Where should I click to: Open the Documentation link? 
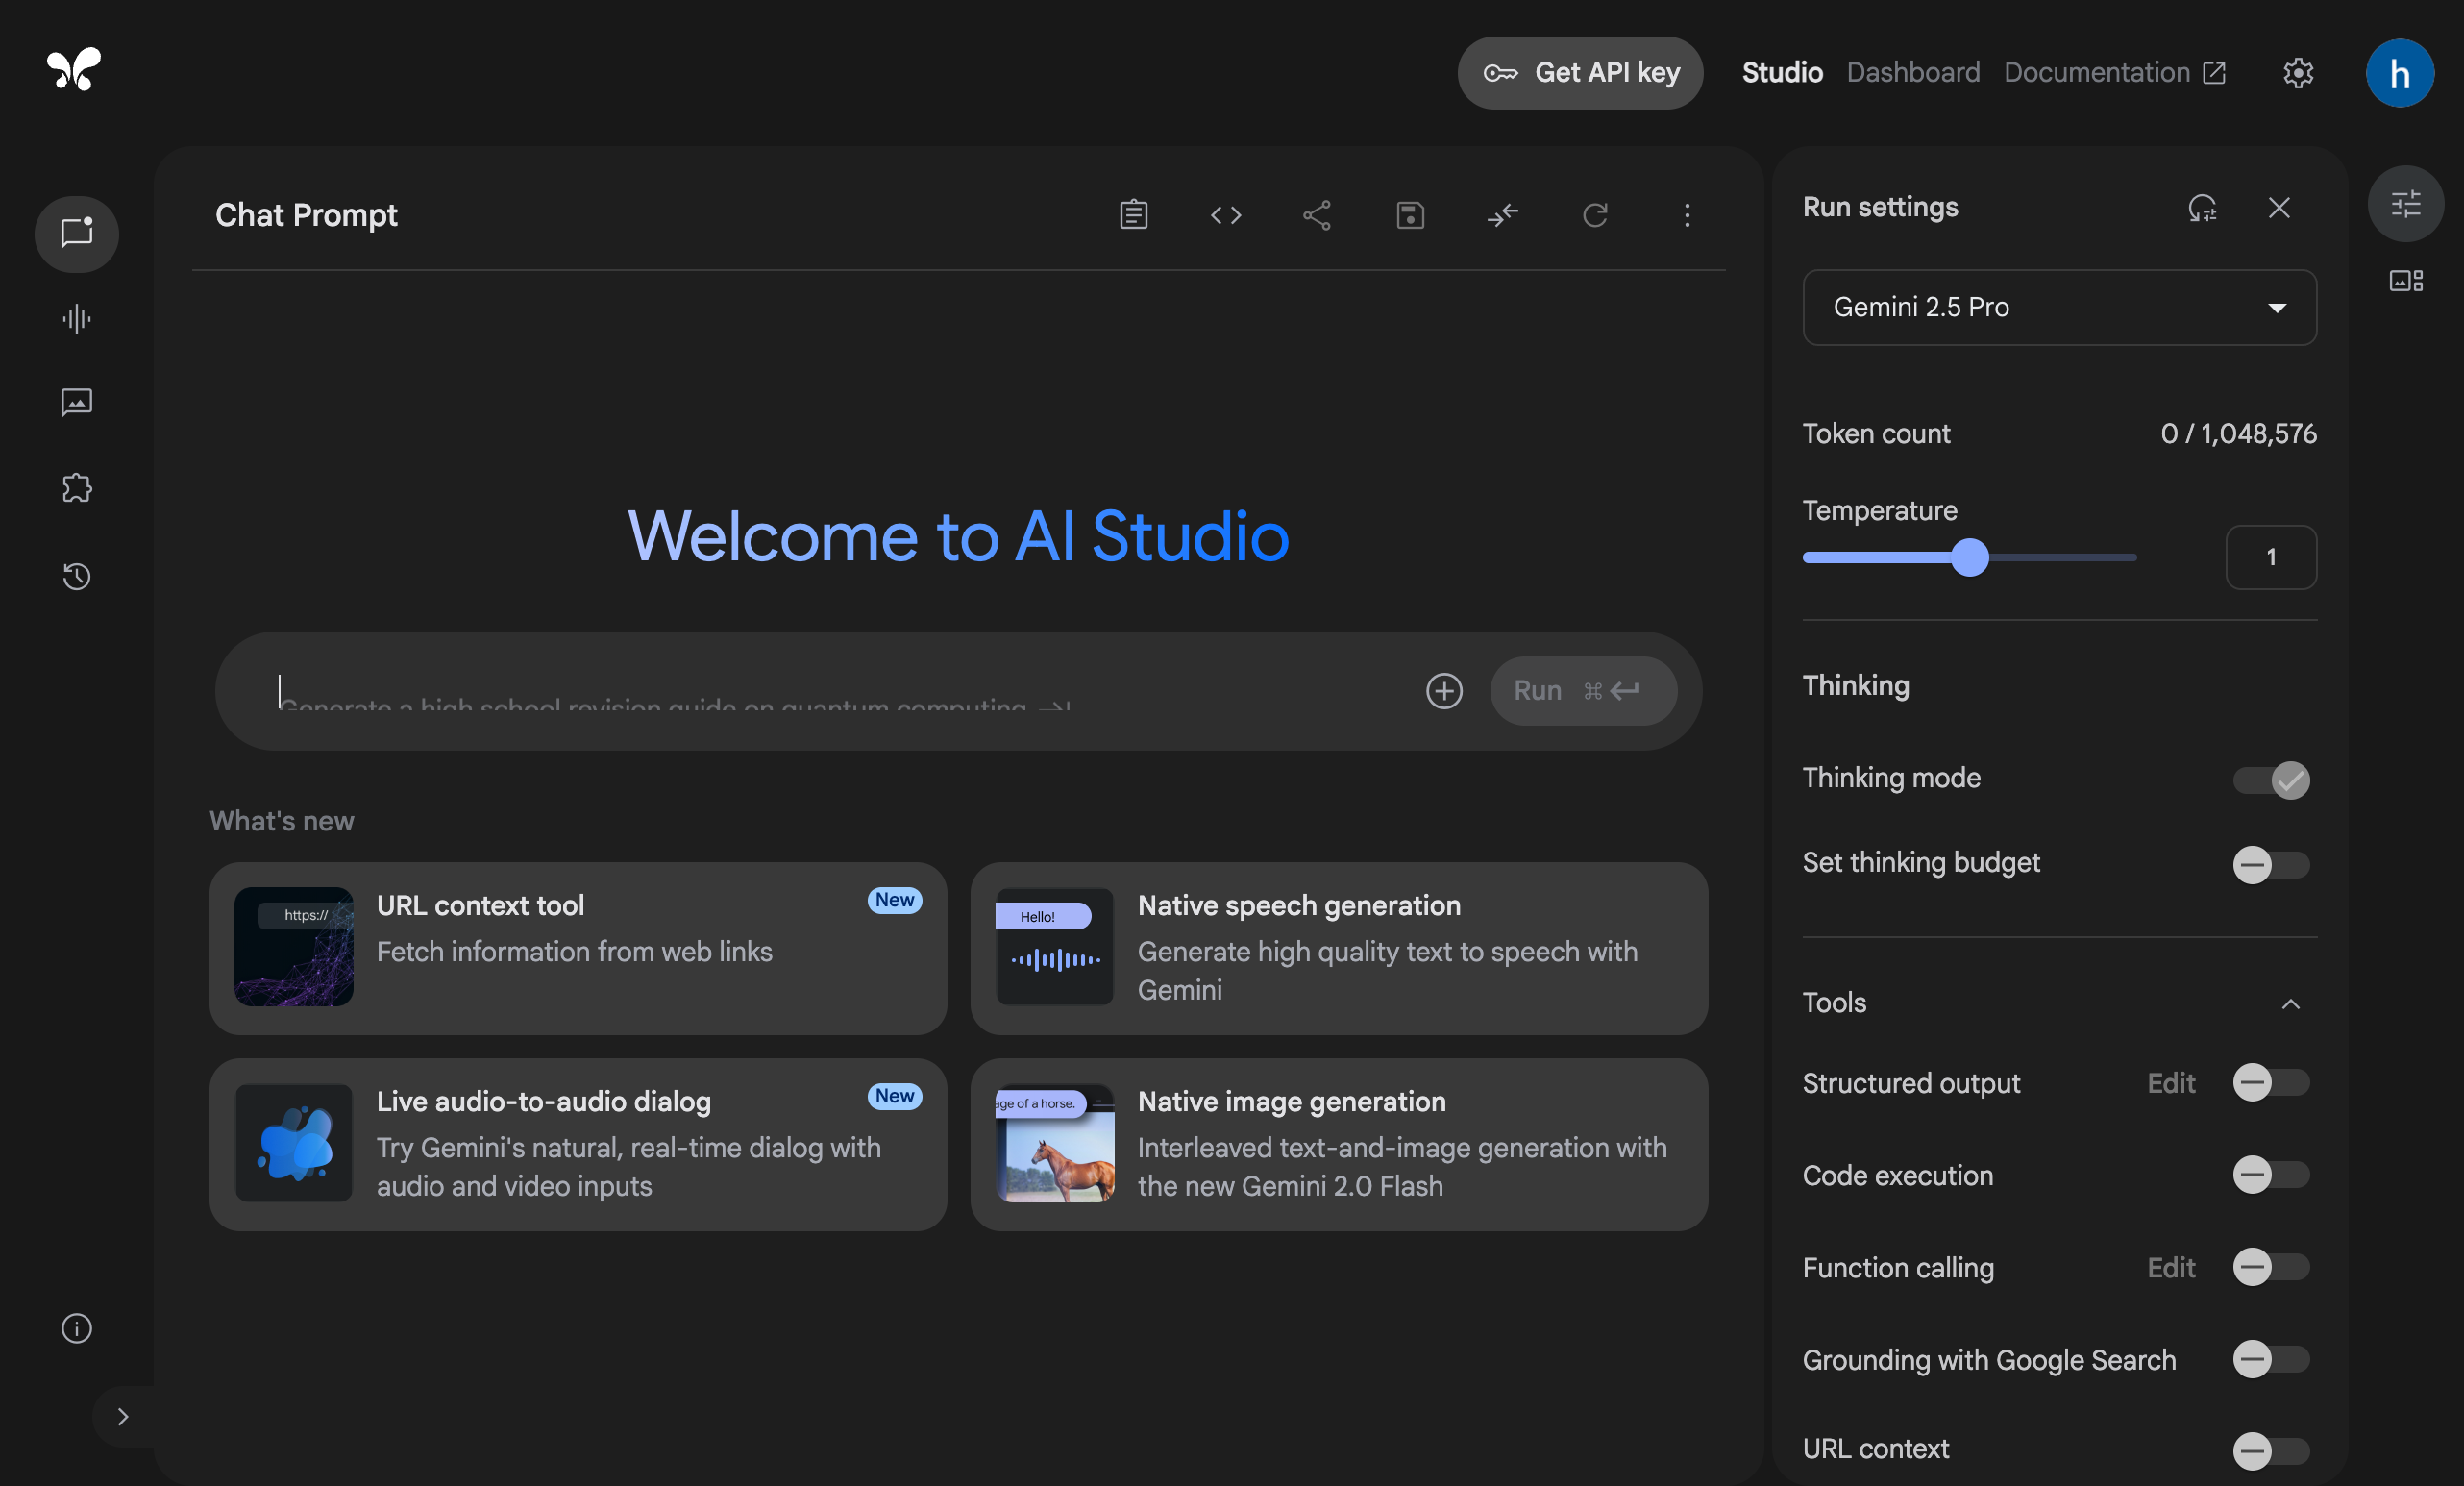2114,73
